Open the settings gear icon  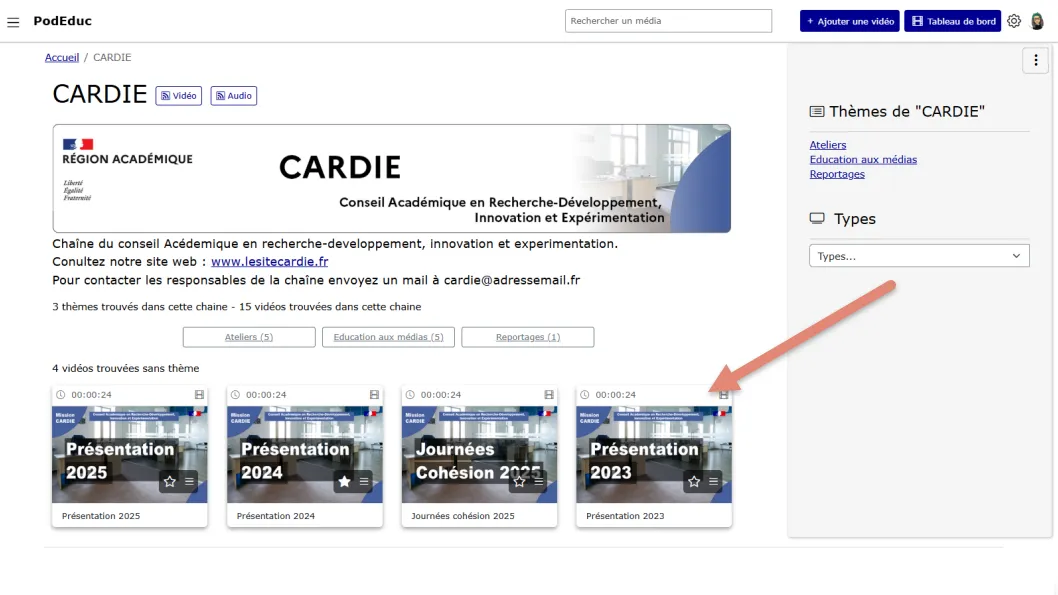[x=1013, y=21]
